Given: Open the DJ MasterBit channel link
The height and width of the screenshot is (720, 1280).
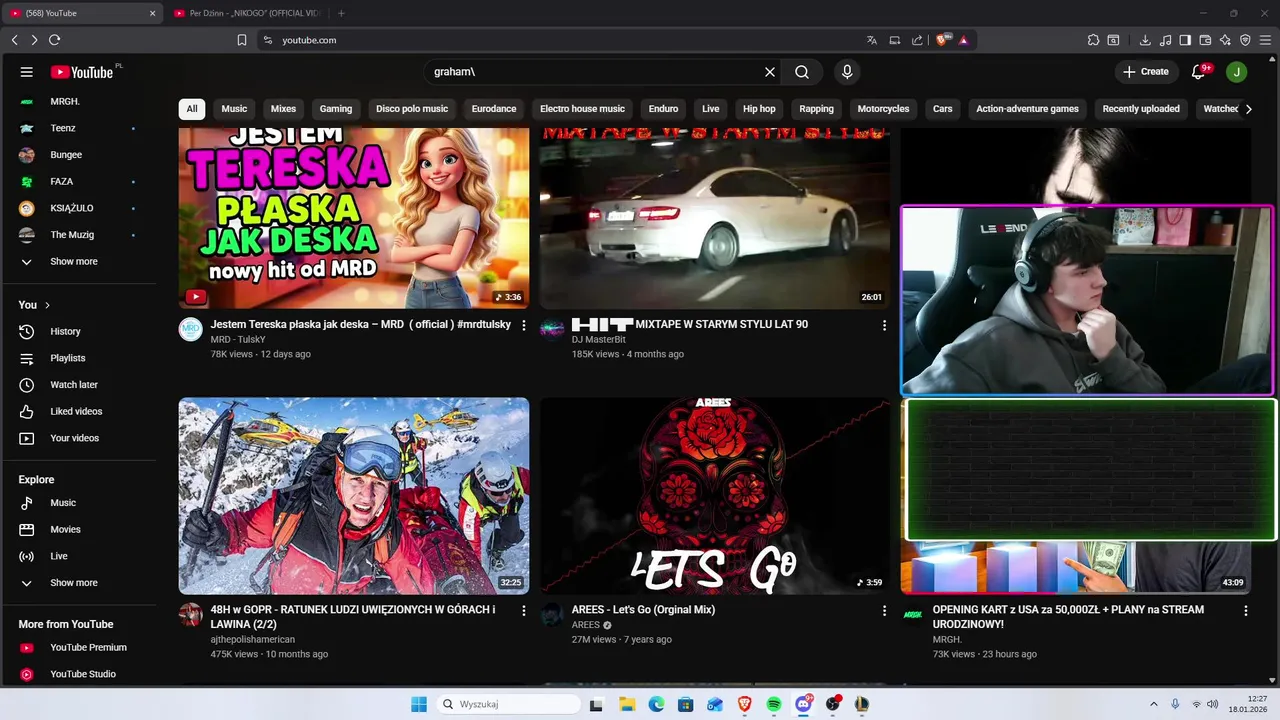Looking at the screenshot, I should click(599, 339).
